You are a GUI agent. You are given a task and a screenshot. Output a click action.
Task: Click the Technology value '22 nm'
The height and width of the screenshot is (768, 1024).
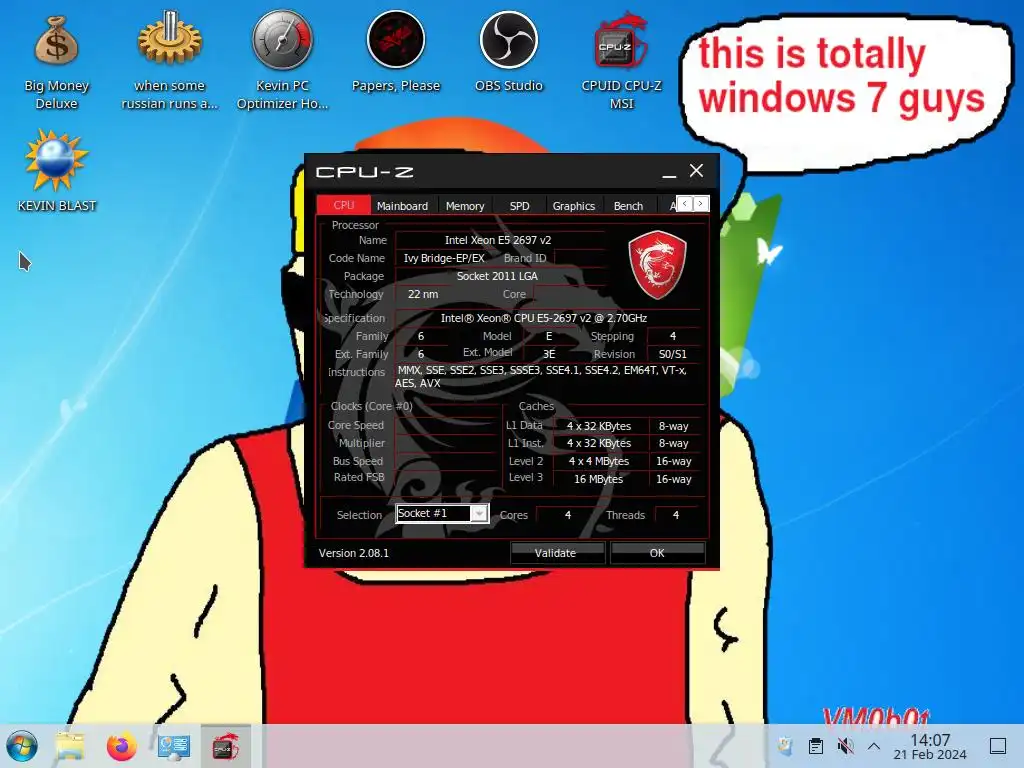423,295
